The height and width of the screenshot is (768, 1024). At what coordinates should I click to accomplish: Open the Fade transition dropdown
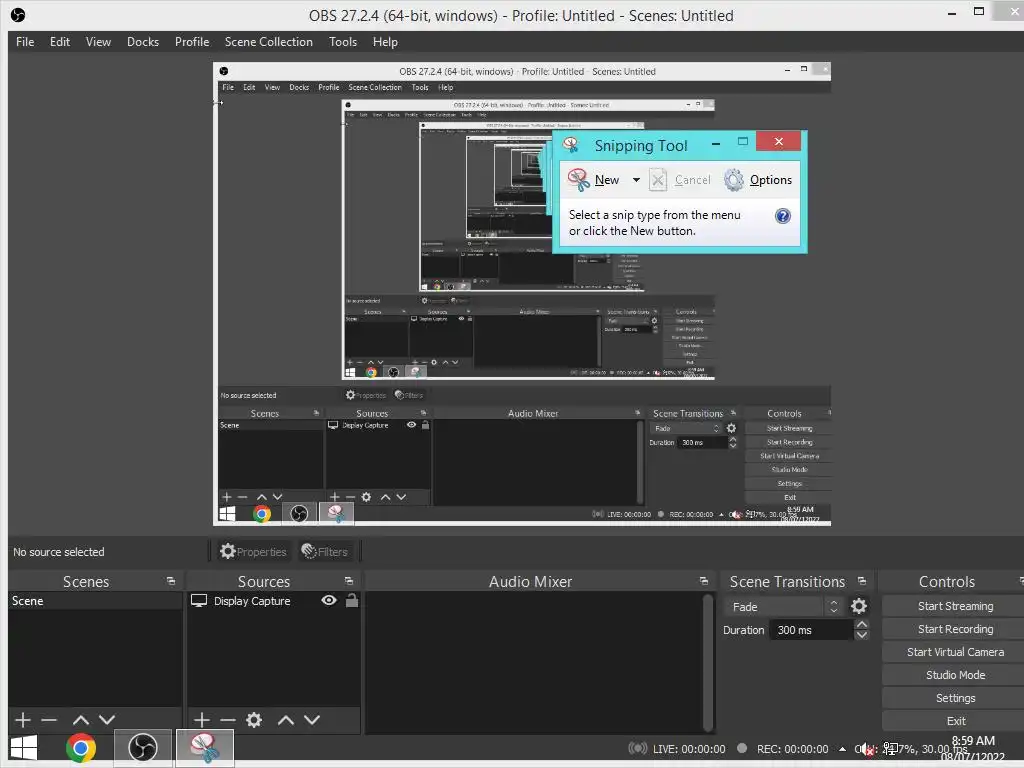pyautogui.click(x=784, y=607)
